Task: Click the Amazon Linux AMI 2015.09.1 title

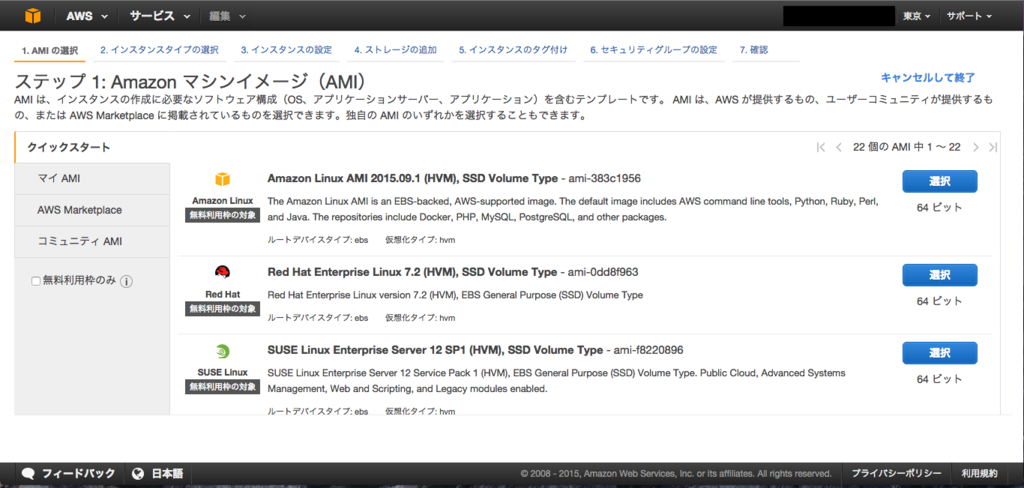Action: tap(412, 178)
